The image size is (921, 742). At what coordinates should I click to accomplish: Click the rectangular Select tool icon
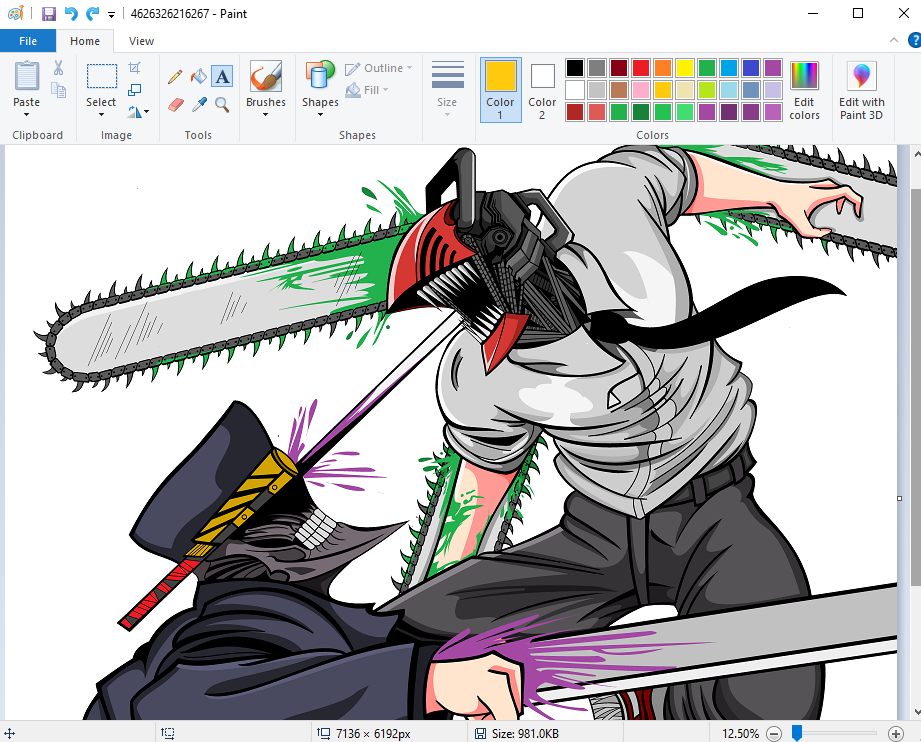pyautogui.click(x=102, y=76)
